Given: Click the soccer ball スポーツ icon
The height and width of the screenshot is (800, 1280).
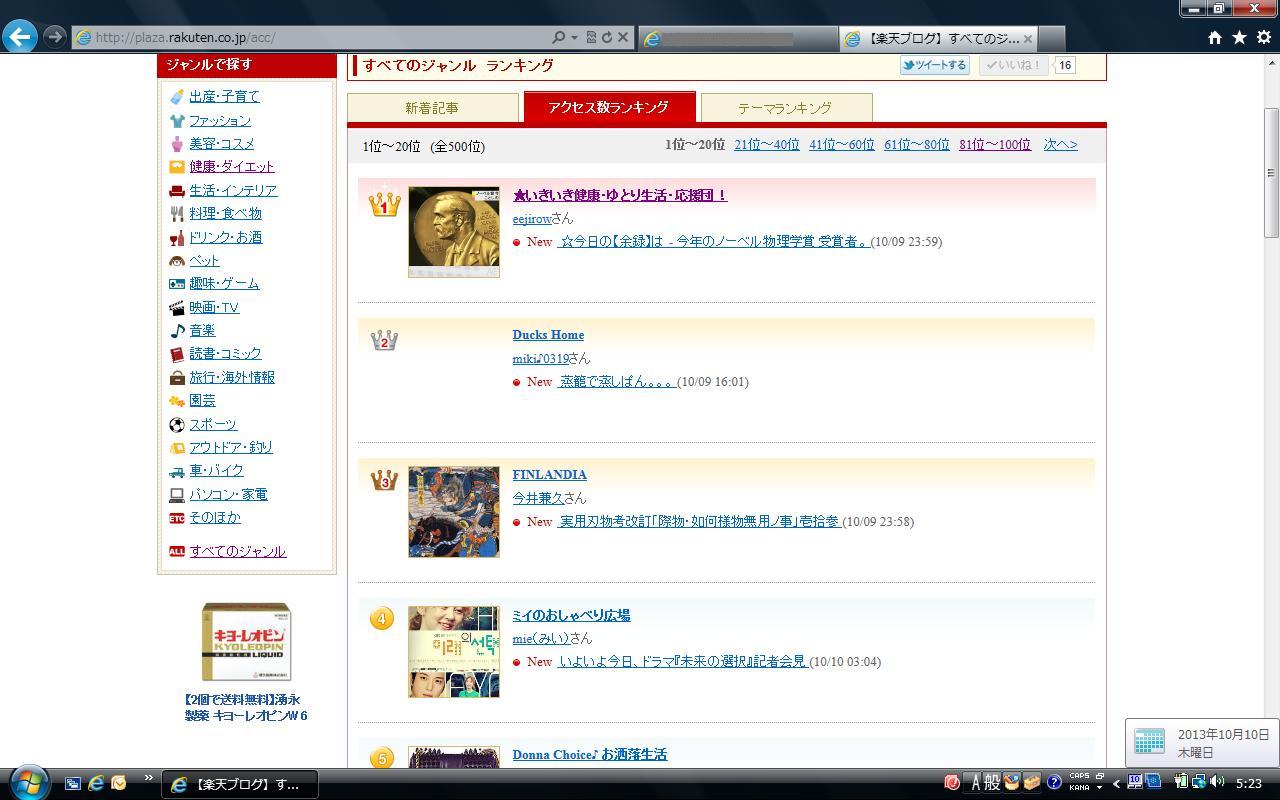Looking at the screenshot, I should pyautogui.click(x=177, y=424).
